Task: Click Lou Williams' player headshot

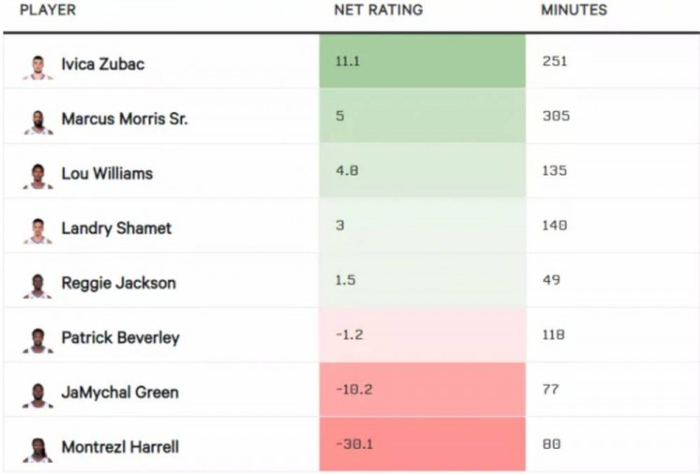Action: coord(38,175)
